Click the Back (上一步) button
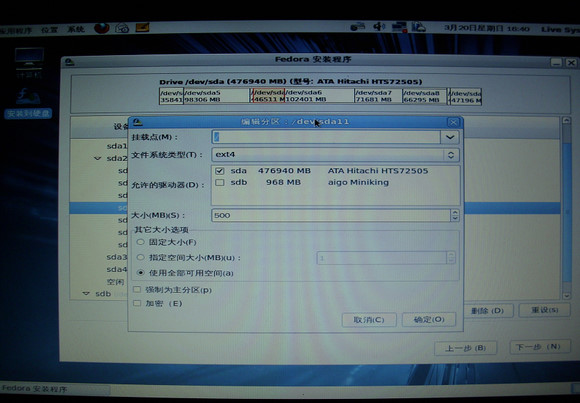The width and height of the screenshot is (580, 403). (465, 348)
